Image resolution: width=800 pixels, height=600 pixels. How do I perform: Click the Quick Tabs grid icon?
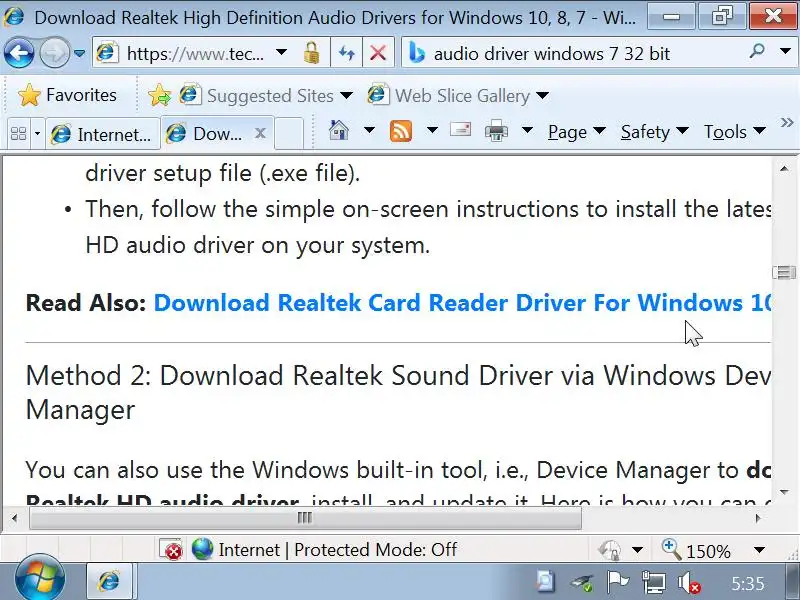point(18,134)
